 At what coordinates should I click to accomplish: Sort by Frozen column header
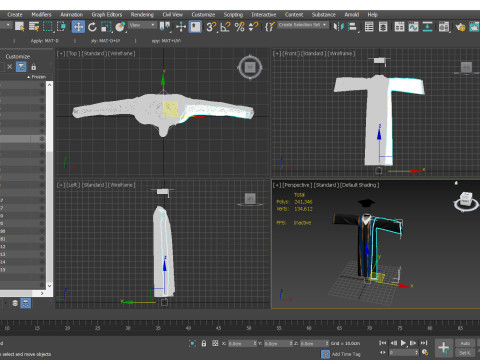coord(38,77)
